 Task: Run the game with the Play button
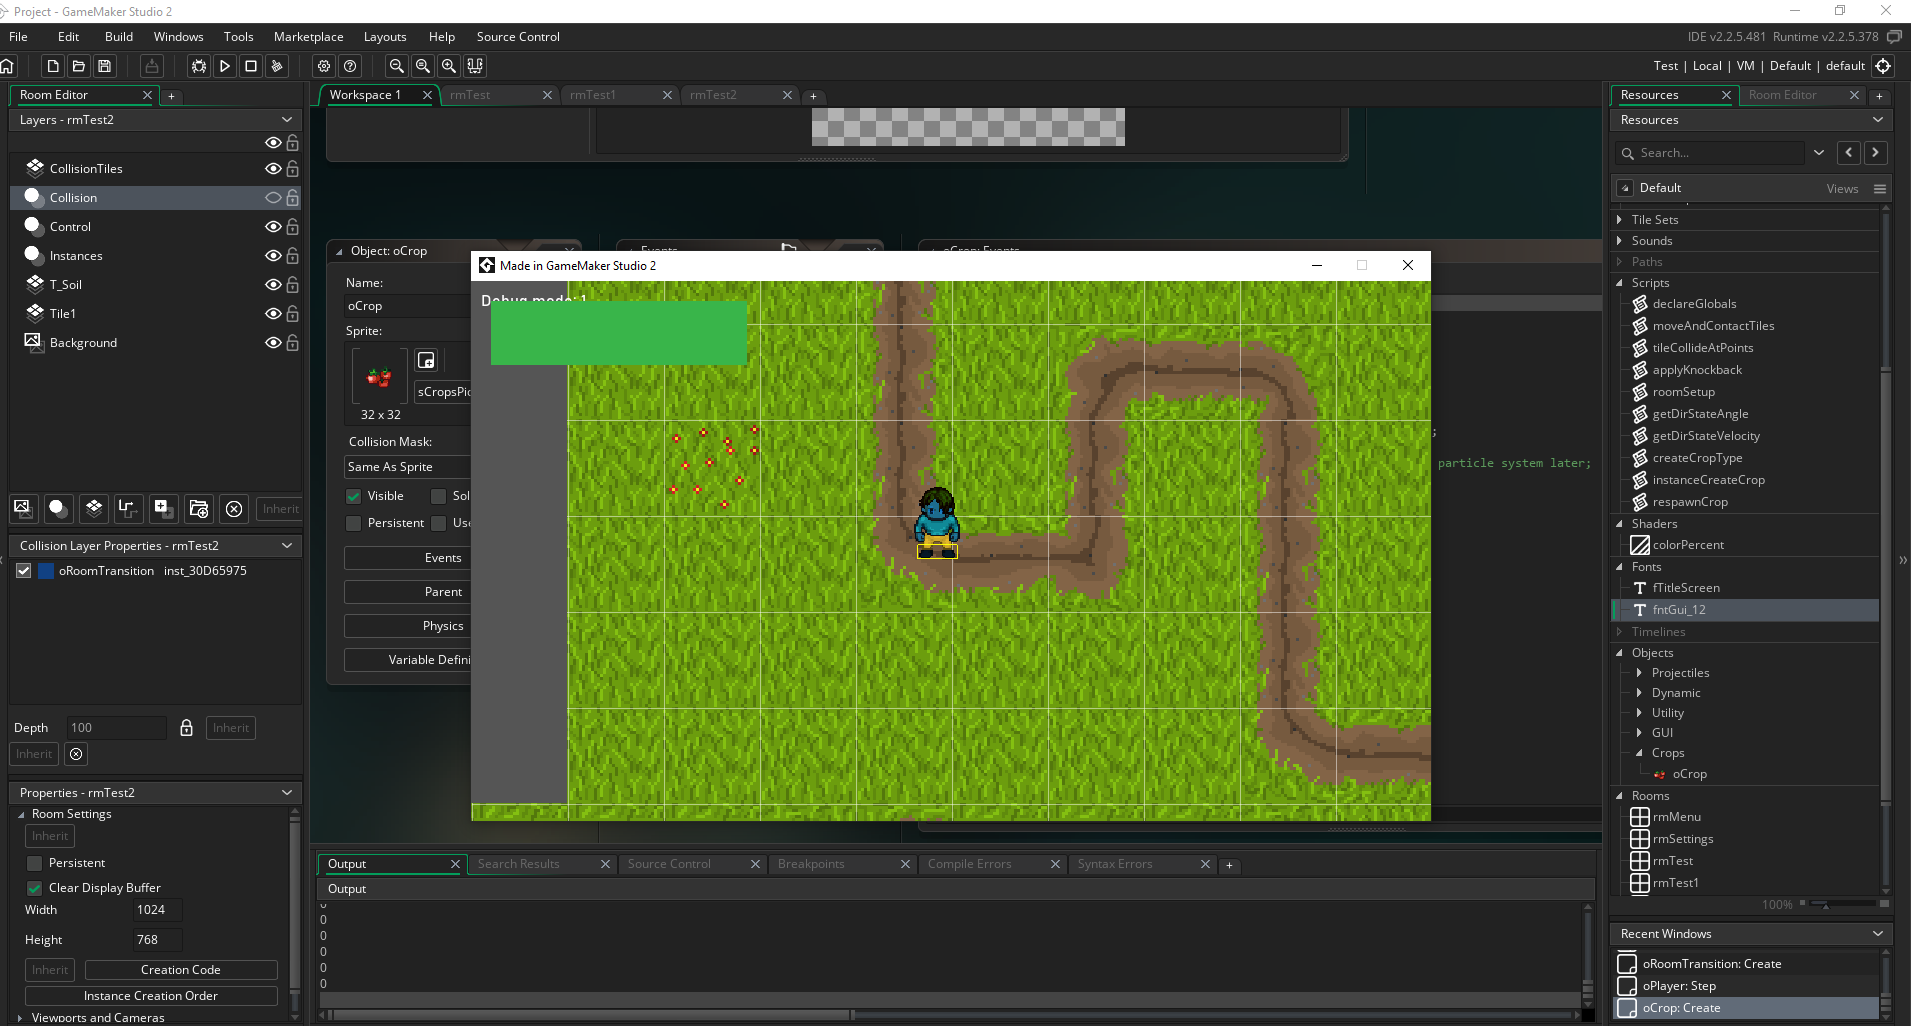[x=225, y=66]
